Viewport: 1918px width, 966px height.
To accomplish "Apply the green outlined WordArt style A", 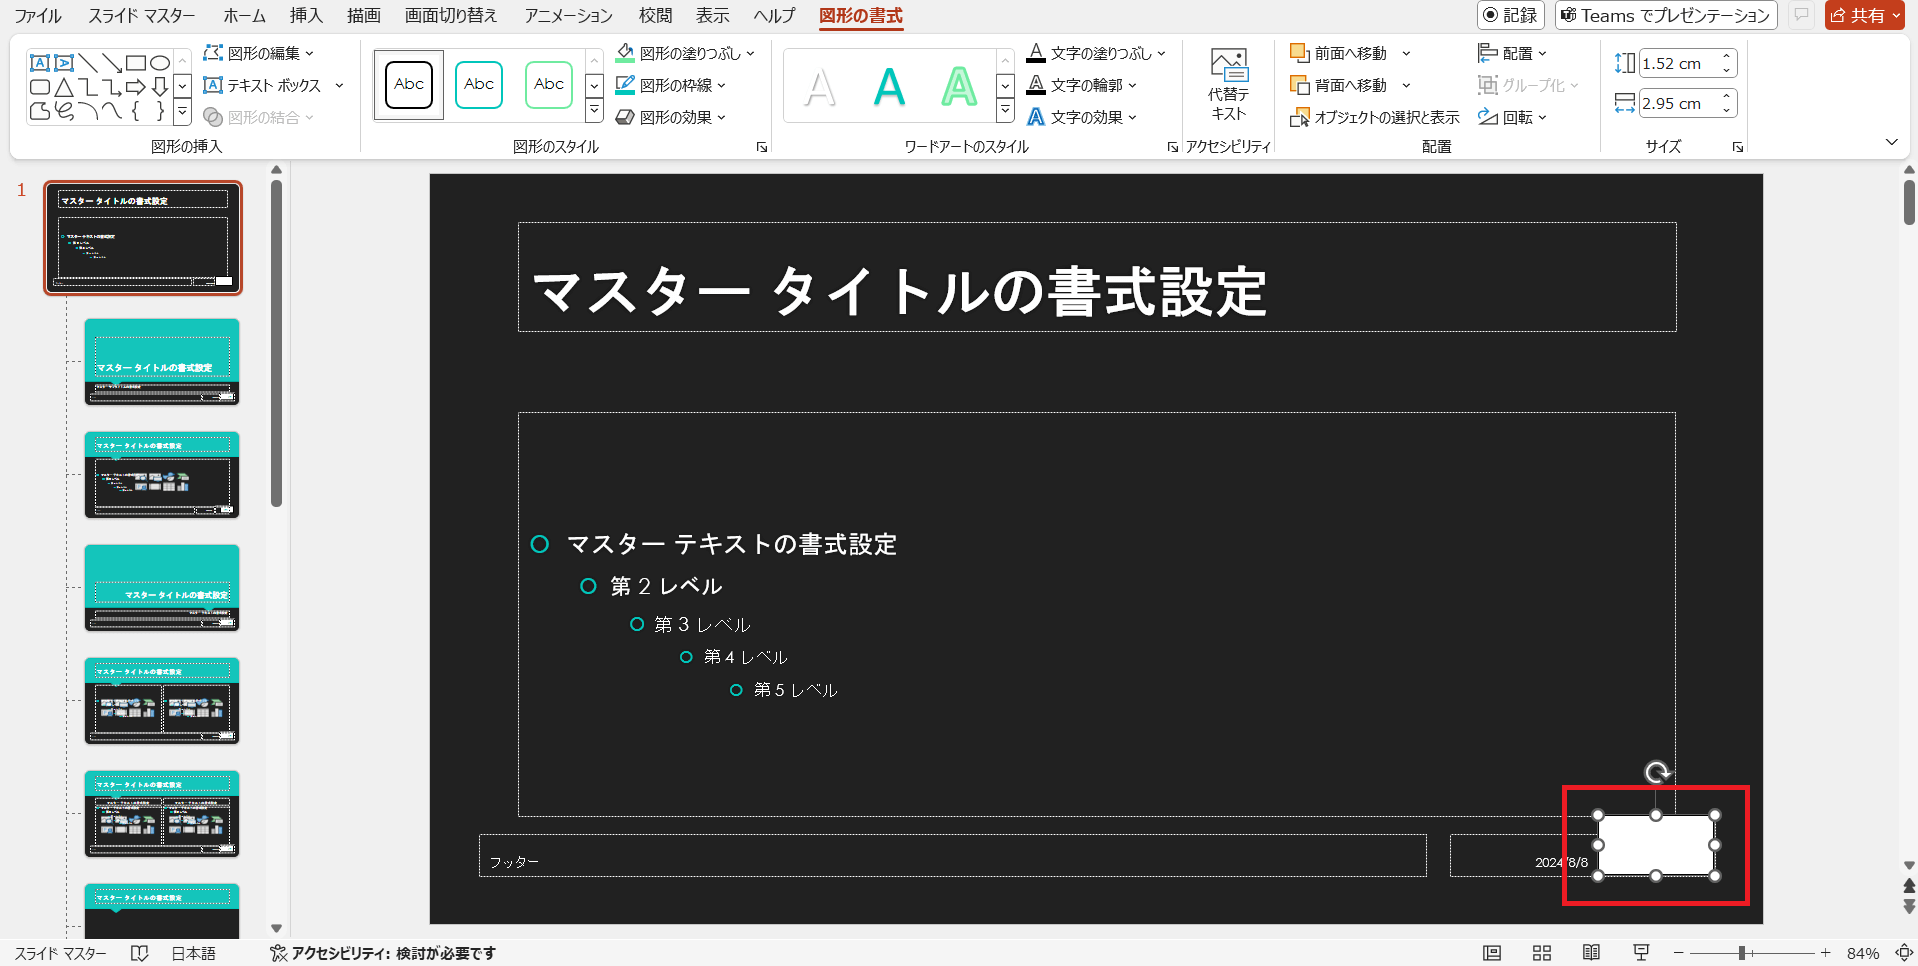I will tap(959, 87).
